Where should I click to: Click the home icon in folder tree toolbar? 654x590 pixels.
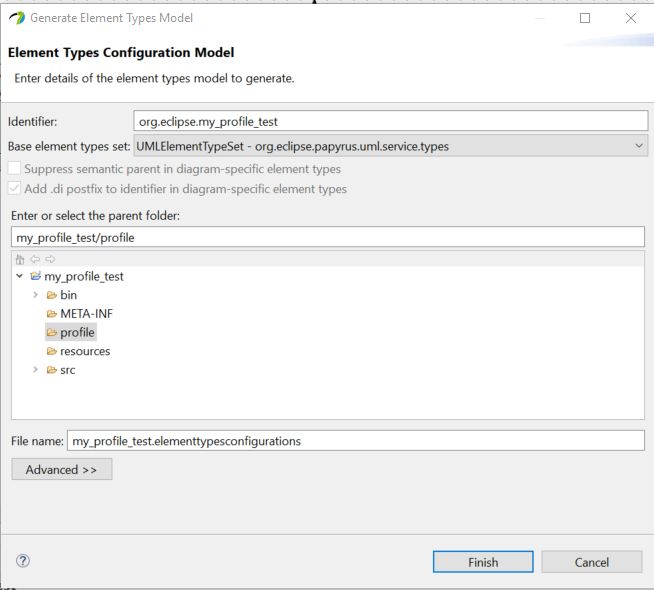pos(20,259)
